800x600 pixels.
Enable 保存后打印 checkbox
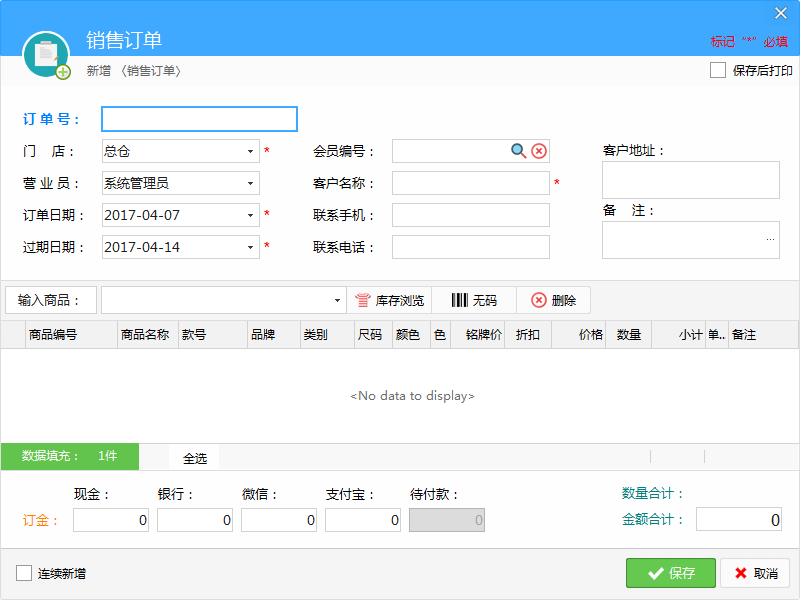[717, 70]
